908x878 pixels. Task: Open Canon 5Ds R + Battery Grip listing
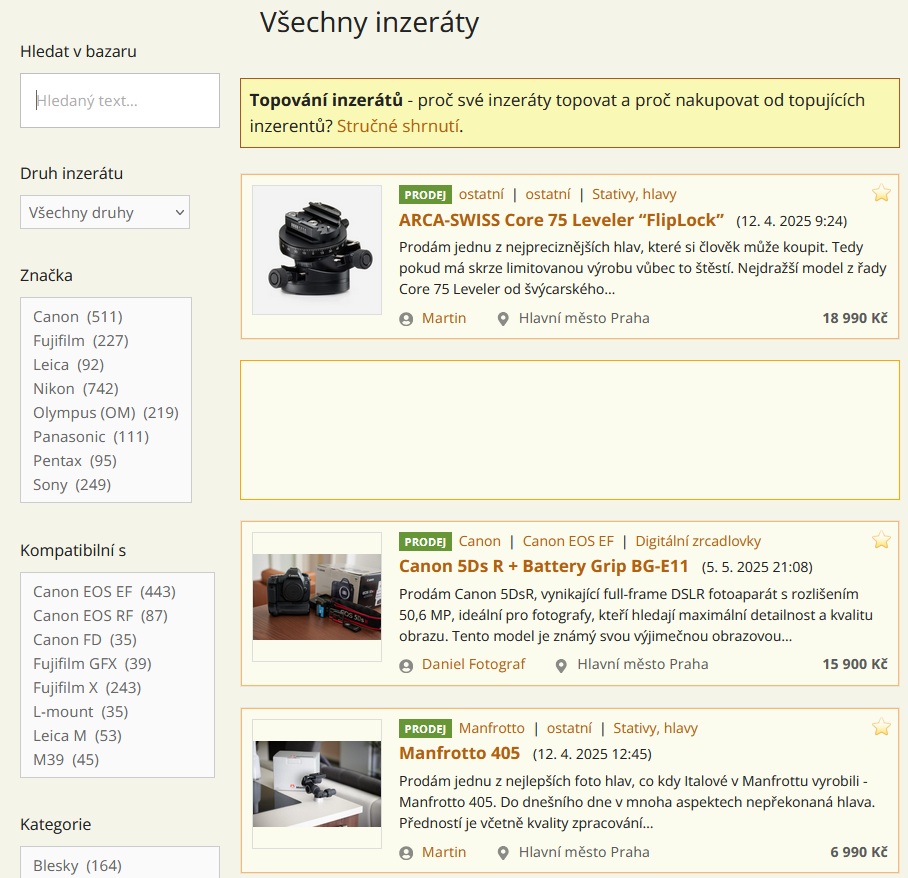pyautogui.click(x=543, y=566)
